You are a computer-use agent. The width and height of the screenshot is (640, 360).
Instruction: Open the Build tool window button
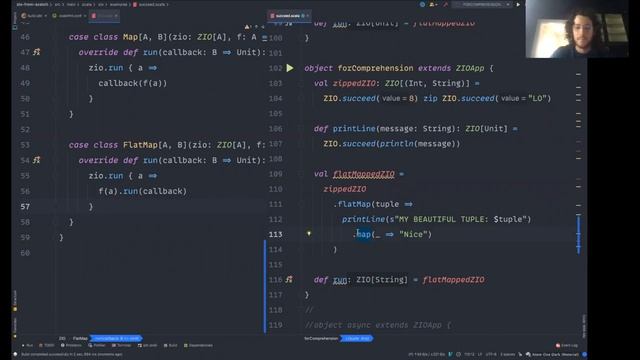click(x=171, y=345)
